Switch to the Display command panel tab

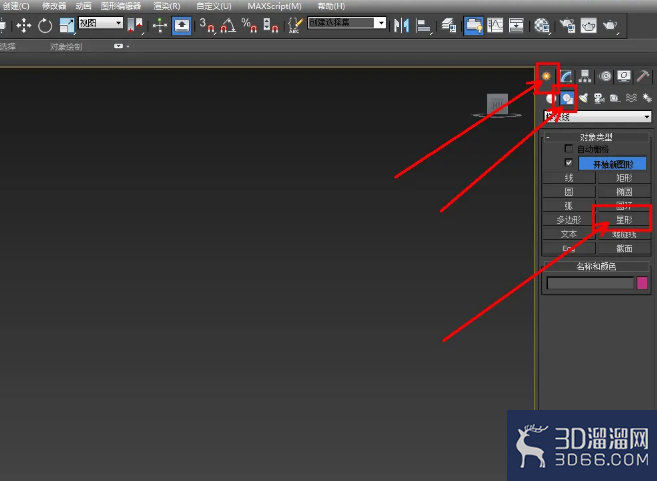pyautogui.click(x=624, y=76)
